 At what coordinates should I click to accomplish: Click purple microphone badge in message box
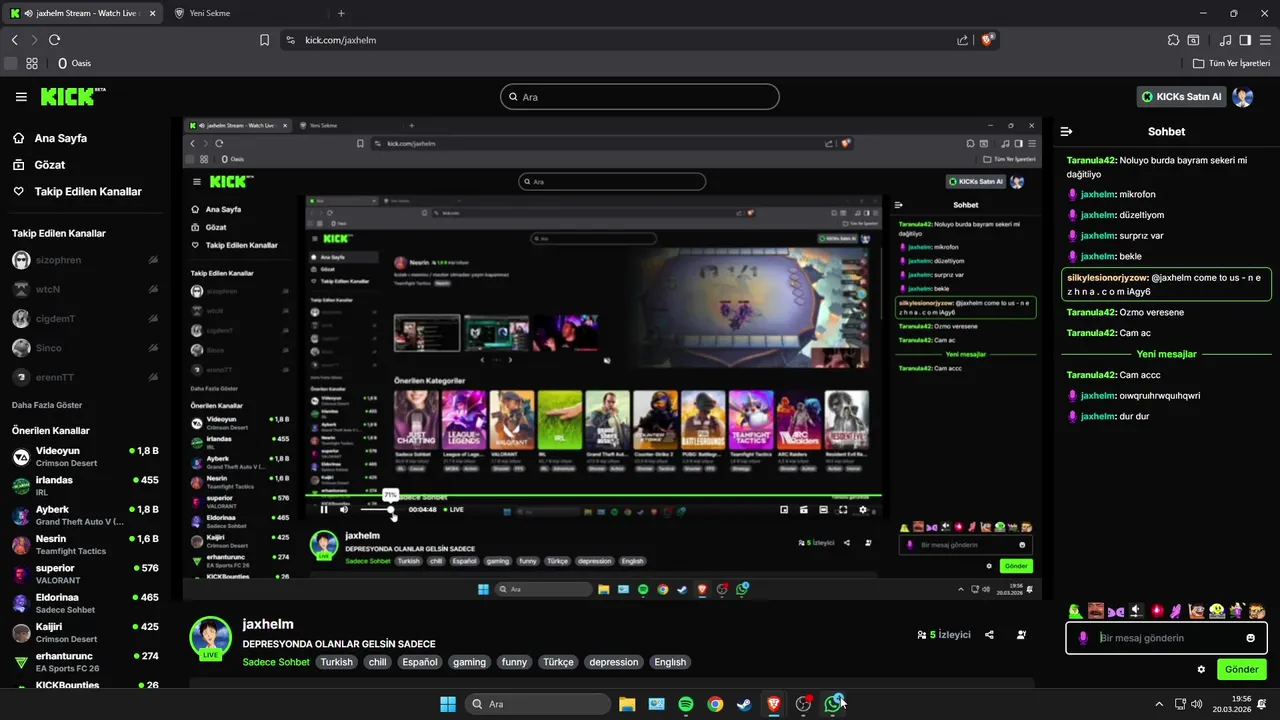point(1083,638)
